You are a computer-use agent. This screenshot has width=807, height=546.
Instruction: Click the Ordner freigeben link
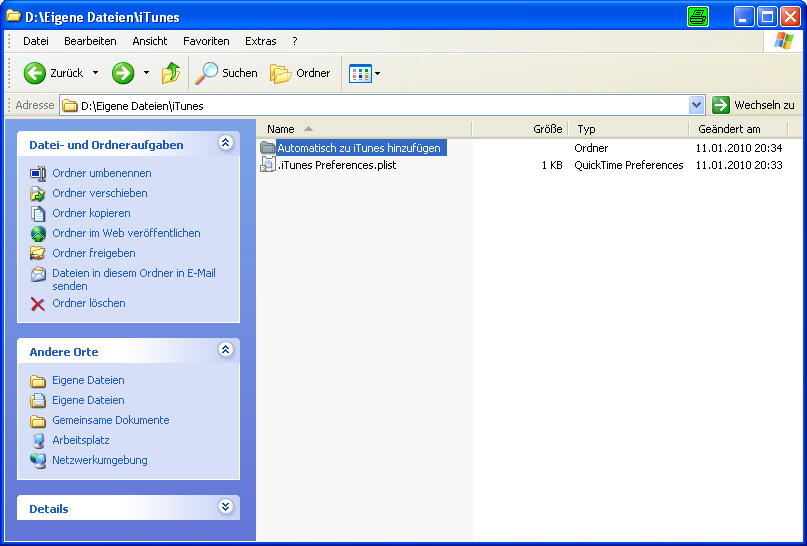94,253
